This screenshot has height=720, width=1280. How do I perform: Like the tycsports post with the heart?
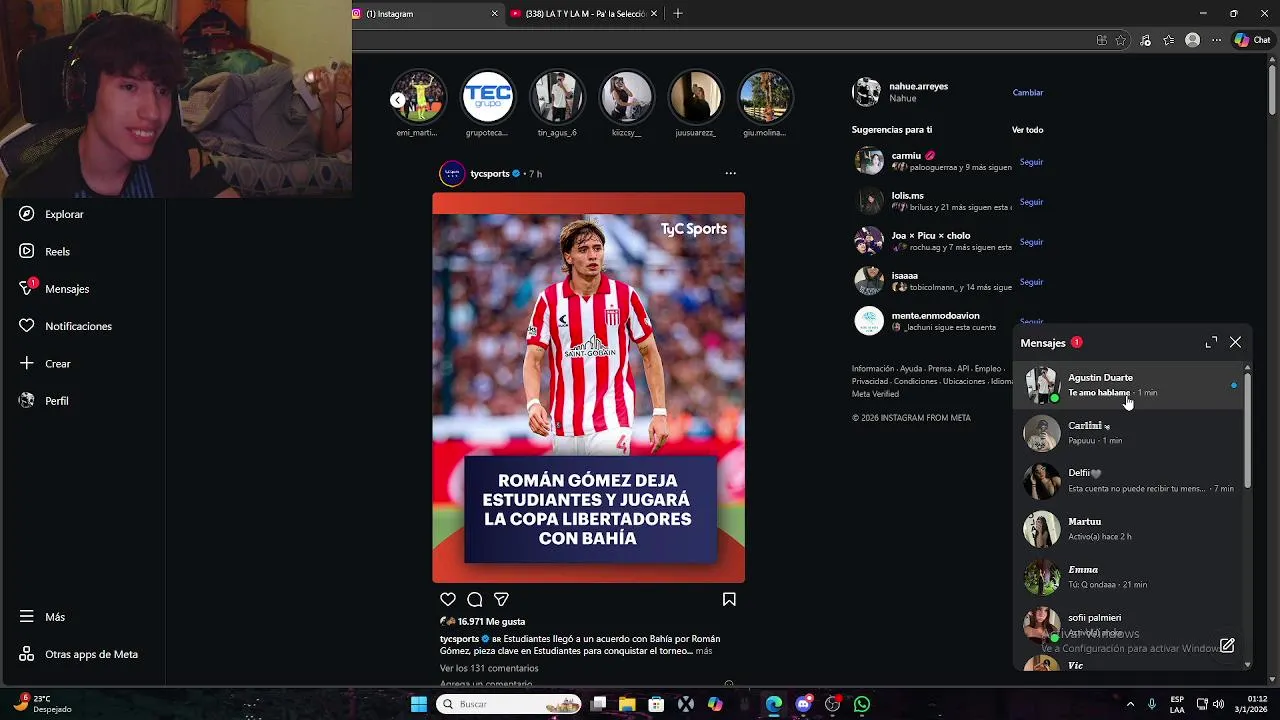point(448,599)
